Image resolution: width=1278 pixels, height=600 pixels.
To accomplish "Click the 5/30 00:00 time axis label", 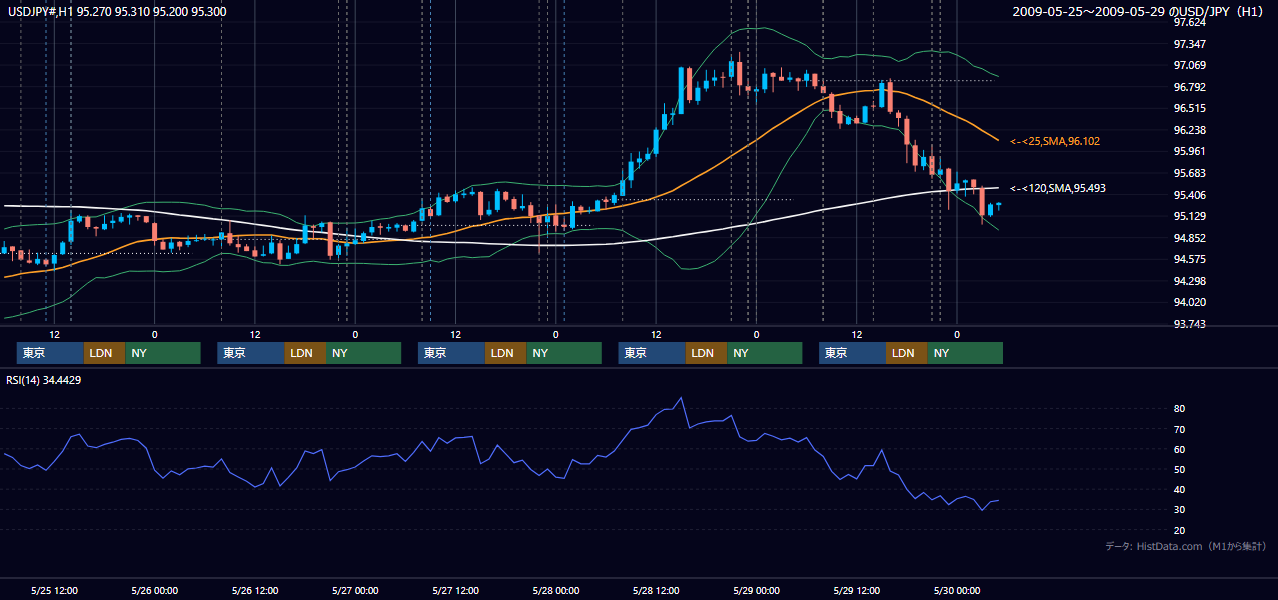I will click(956, 590).
